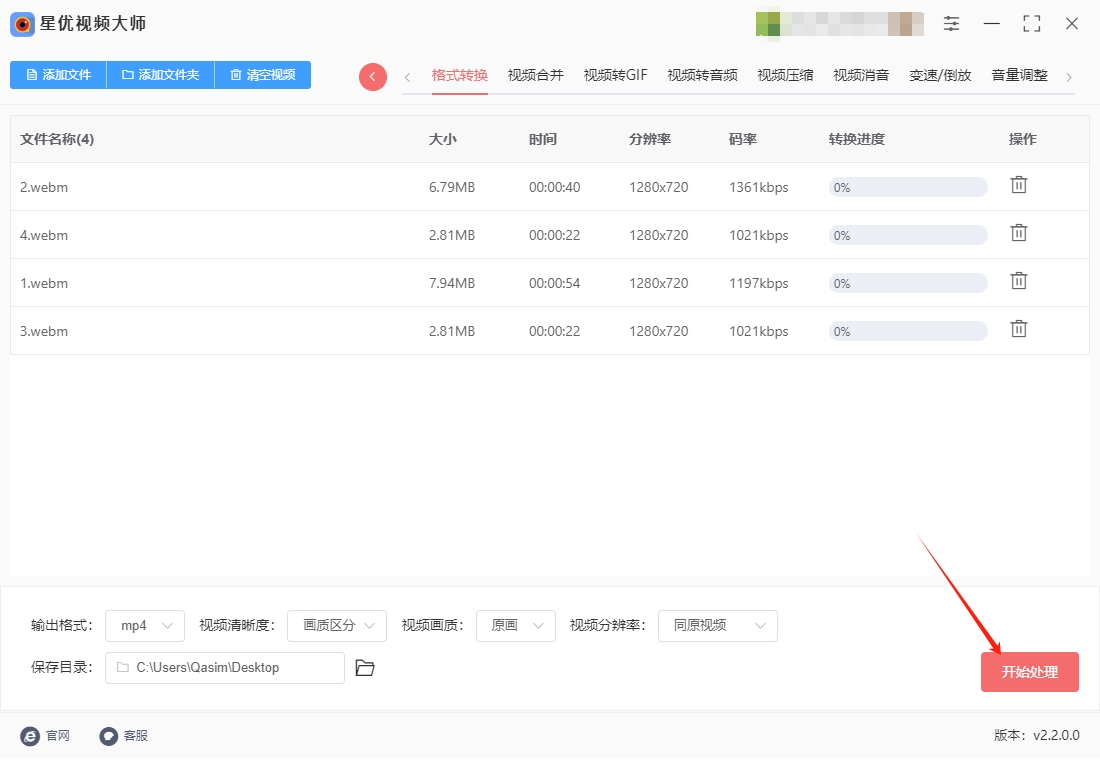
Task: Remove 1.webm using its trash icon
Action: point(1019,281)
